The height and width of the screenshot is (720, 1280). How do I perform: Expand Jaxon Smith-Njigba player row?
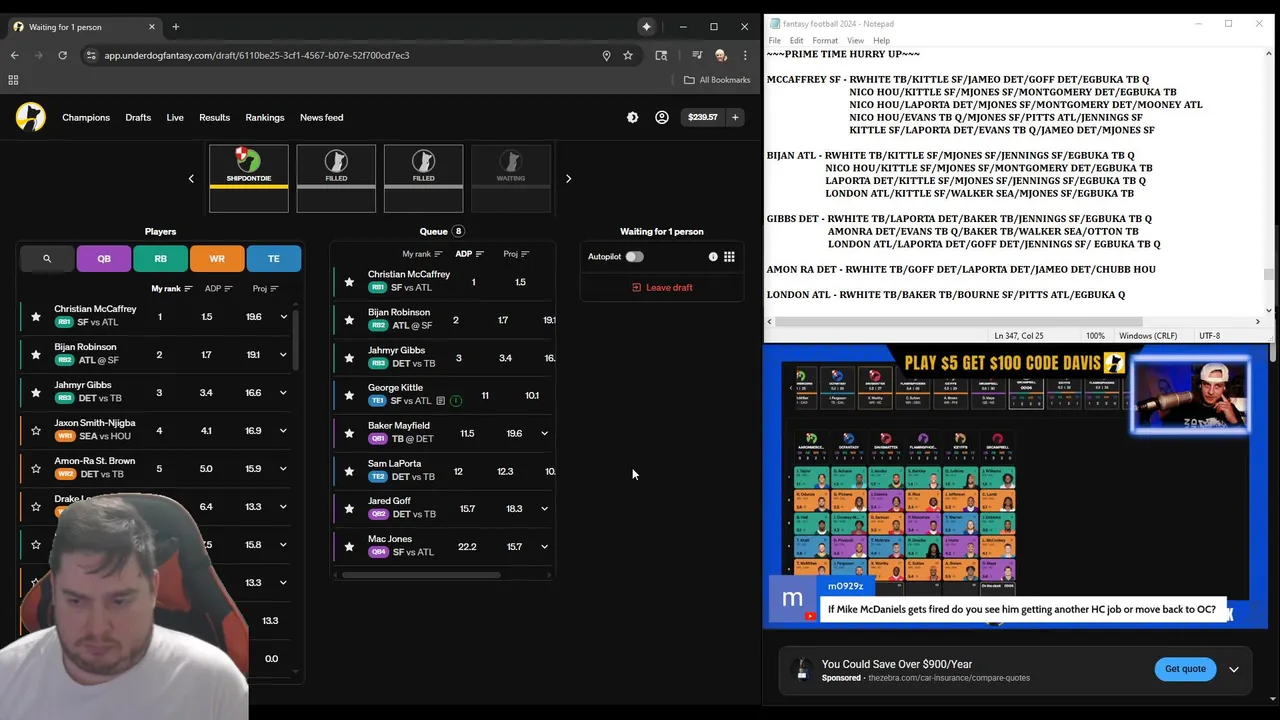tap(283, 431)
